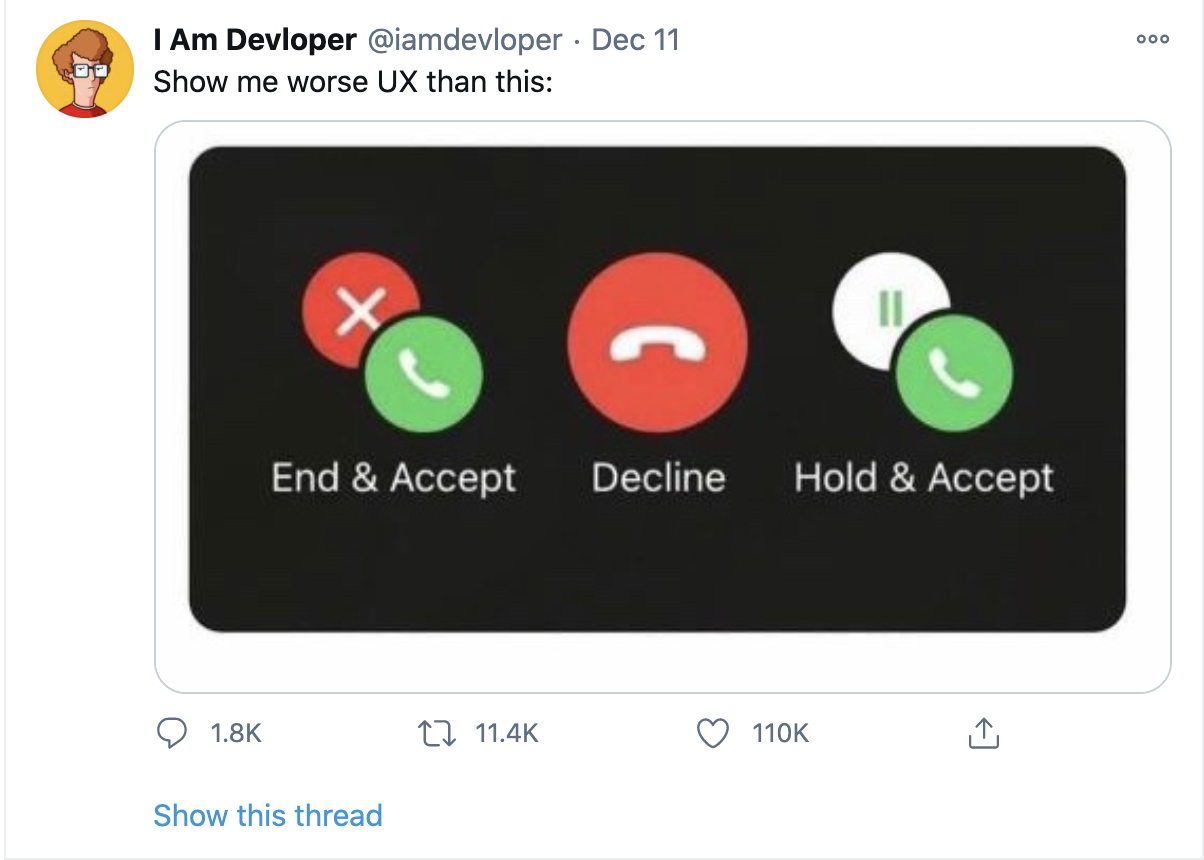Click the retweet icon
Image resolution: width=1204 pixels, height=860 pixels.
pos(437,733)
